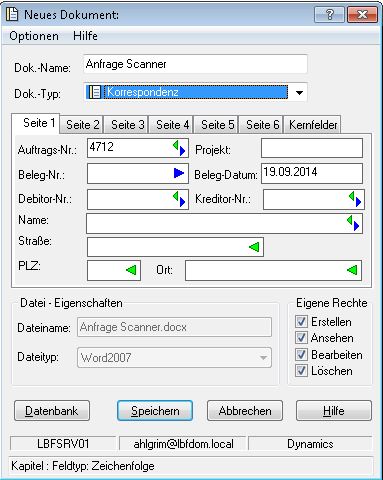This screenshot has height=480, width=383.
Task: Uncheck the Löschen checkbox
Action: [301, 370]
